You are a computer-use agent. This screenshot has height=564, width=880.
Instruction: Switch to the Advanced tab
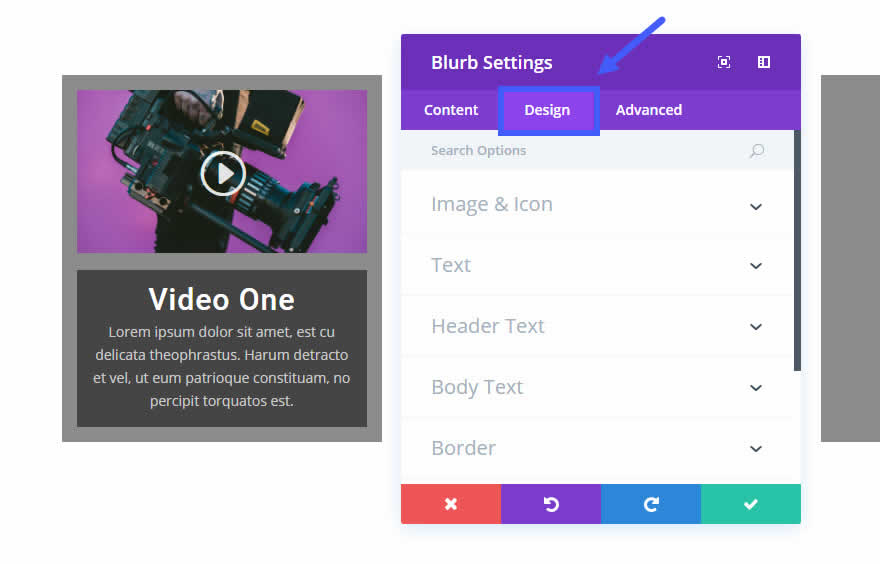click(649, 110)
